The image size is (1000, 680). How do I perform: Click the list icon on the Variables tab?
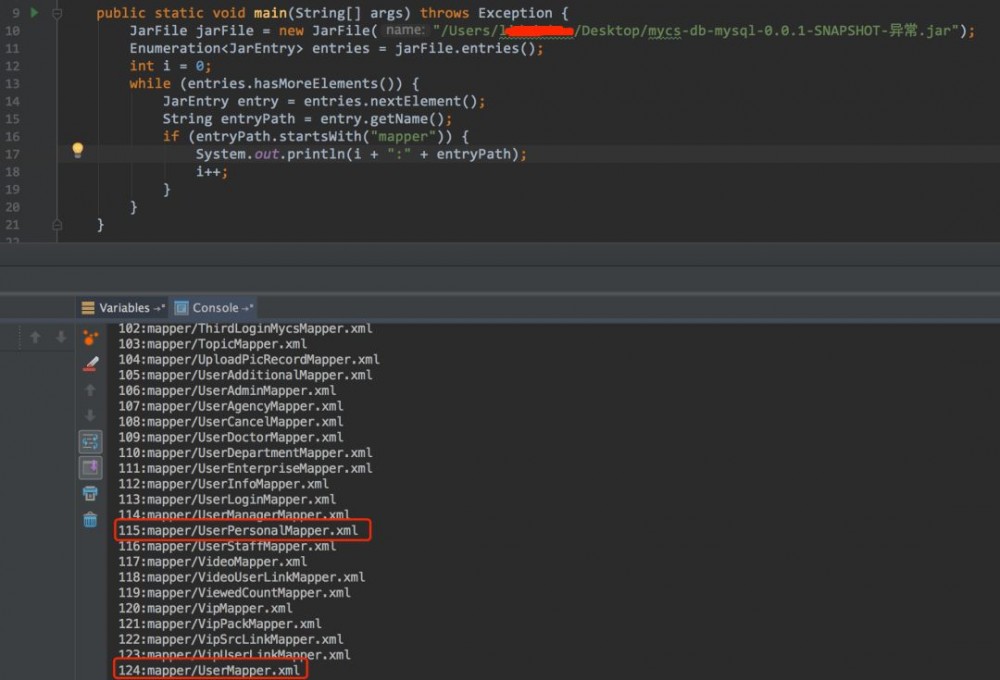(88, 308)
